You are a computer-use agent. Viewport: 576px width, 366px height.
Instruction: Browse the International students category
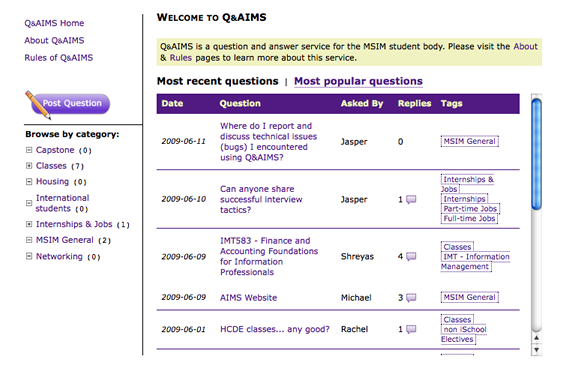(x=62, y=203)
